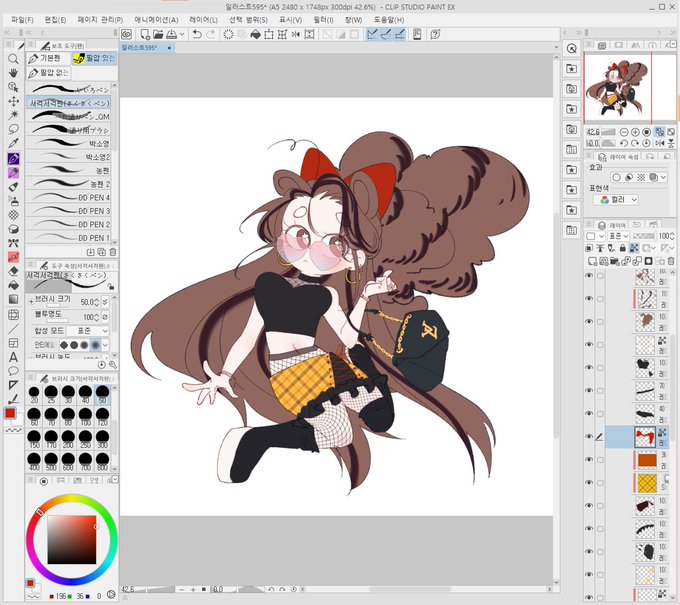
Task: Click navigator zoom-out minus icon
Action: [x=624, y=132]
